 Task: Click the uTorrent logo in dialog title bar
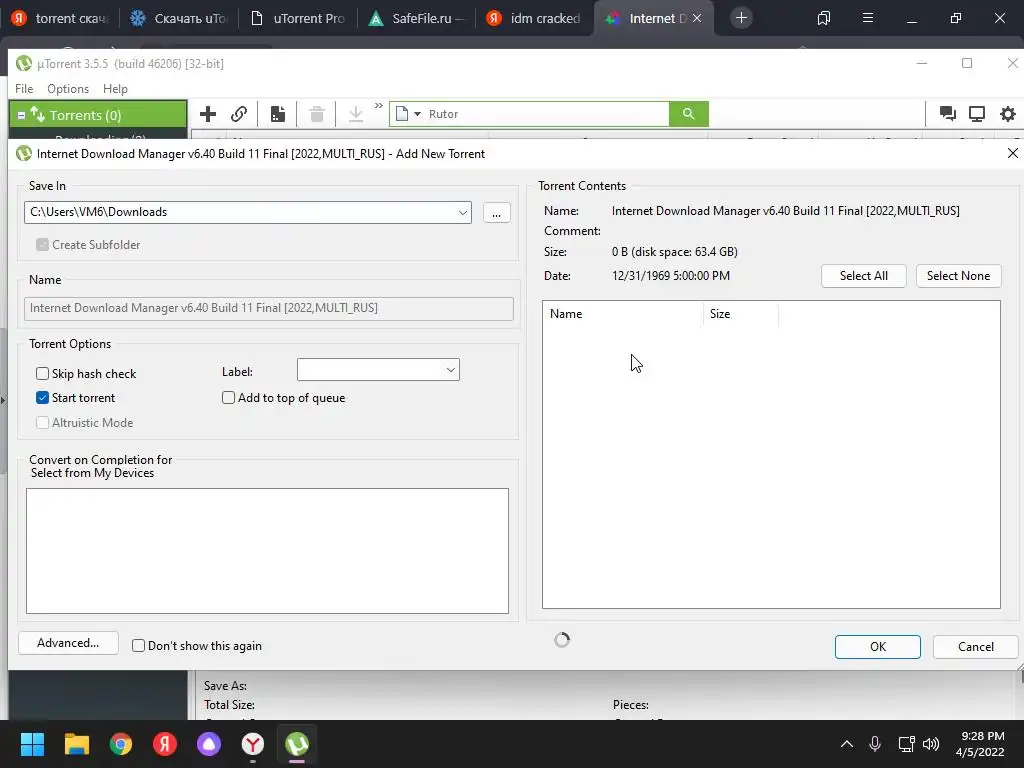coord(24,153)
